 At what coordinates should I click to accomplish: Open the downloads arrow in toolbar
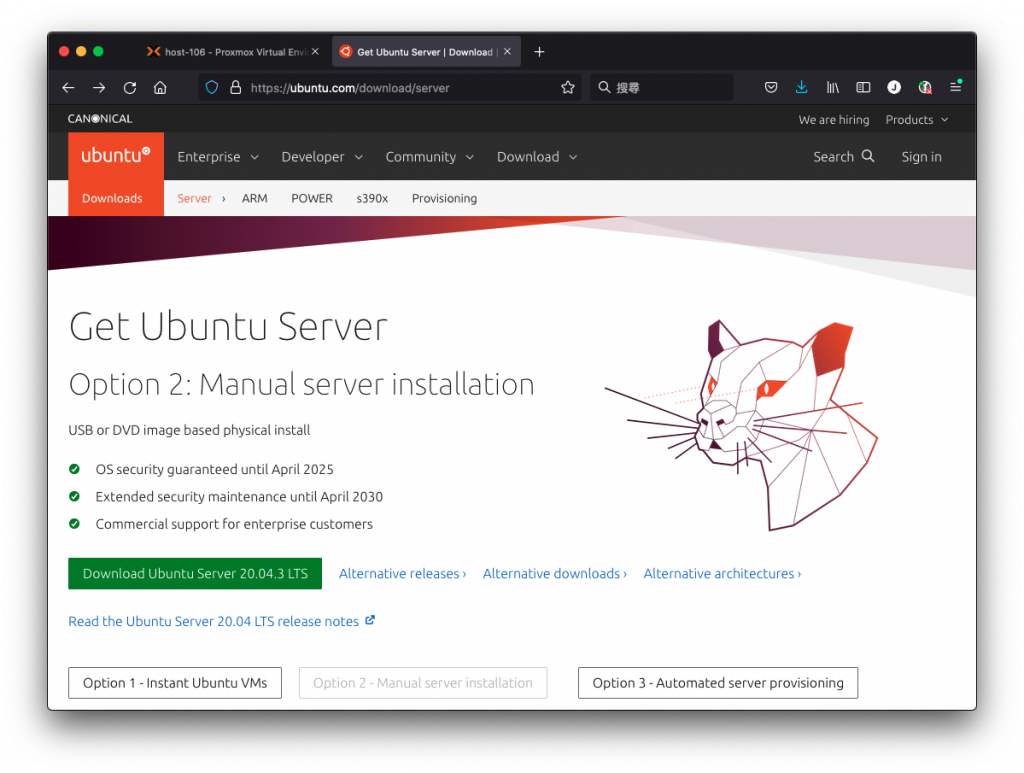point(801,87)
